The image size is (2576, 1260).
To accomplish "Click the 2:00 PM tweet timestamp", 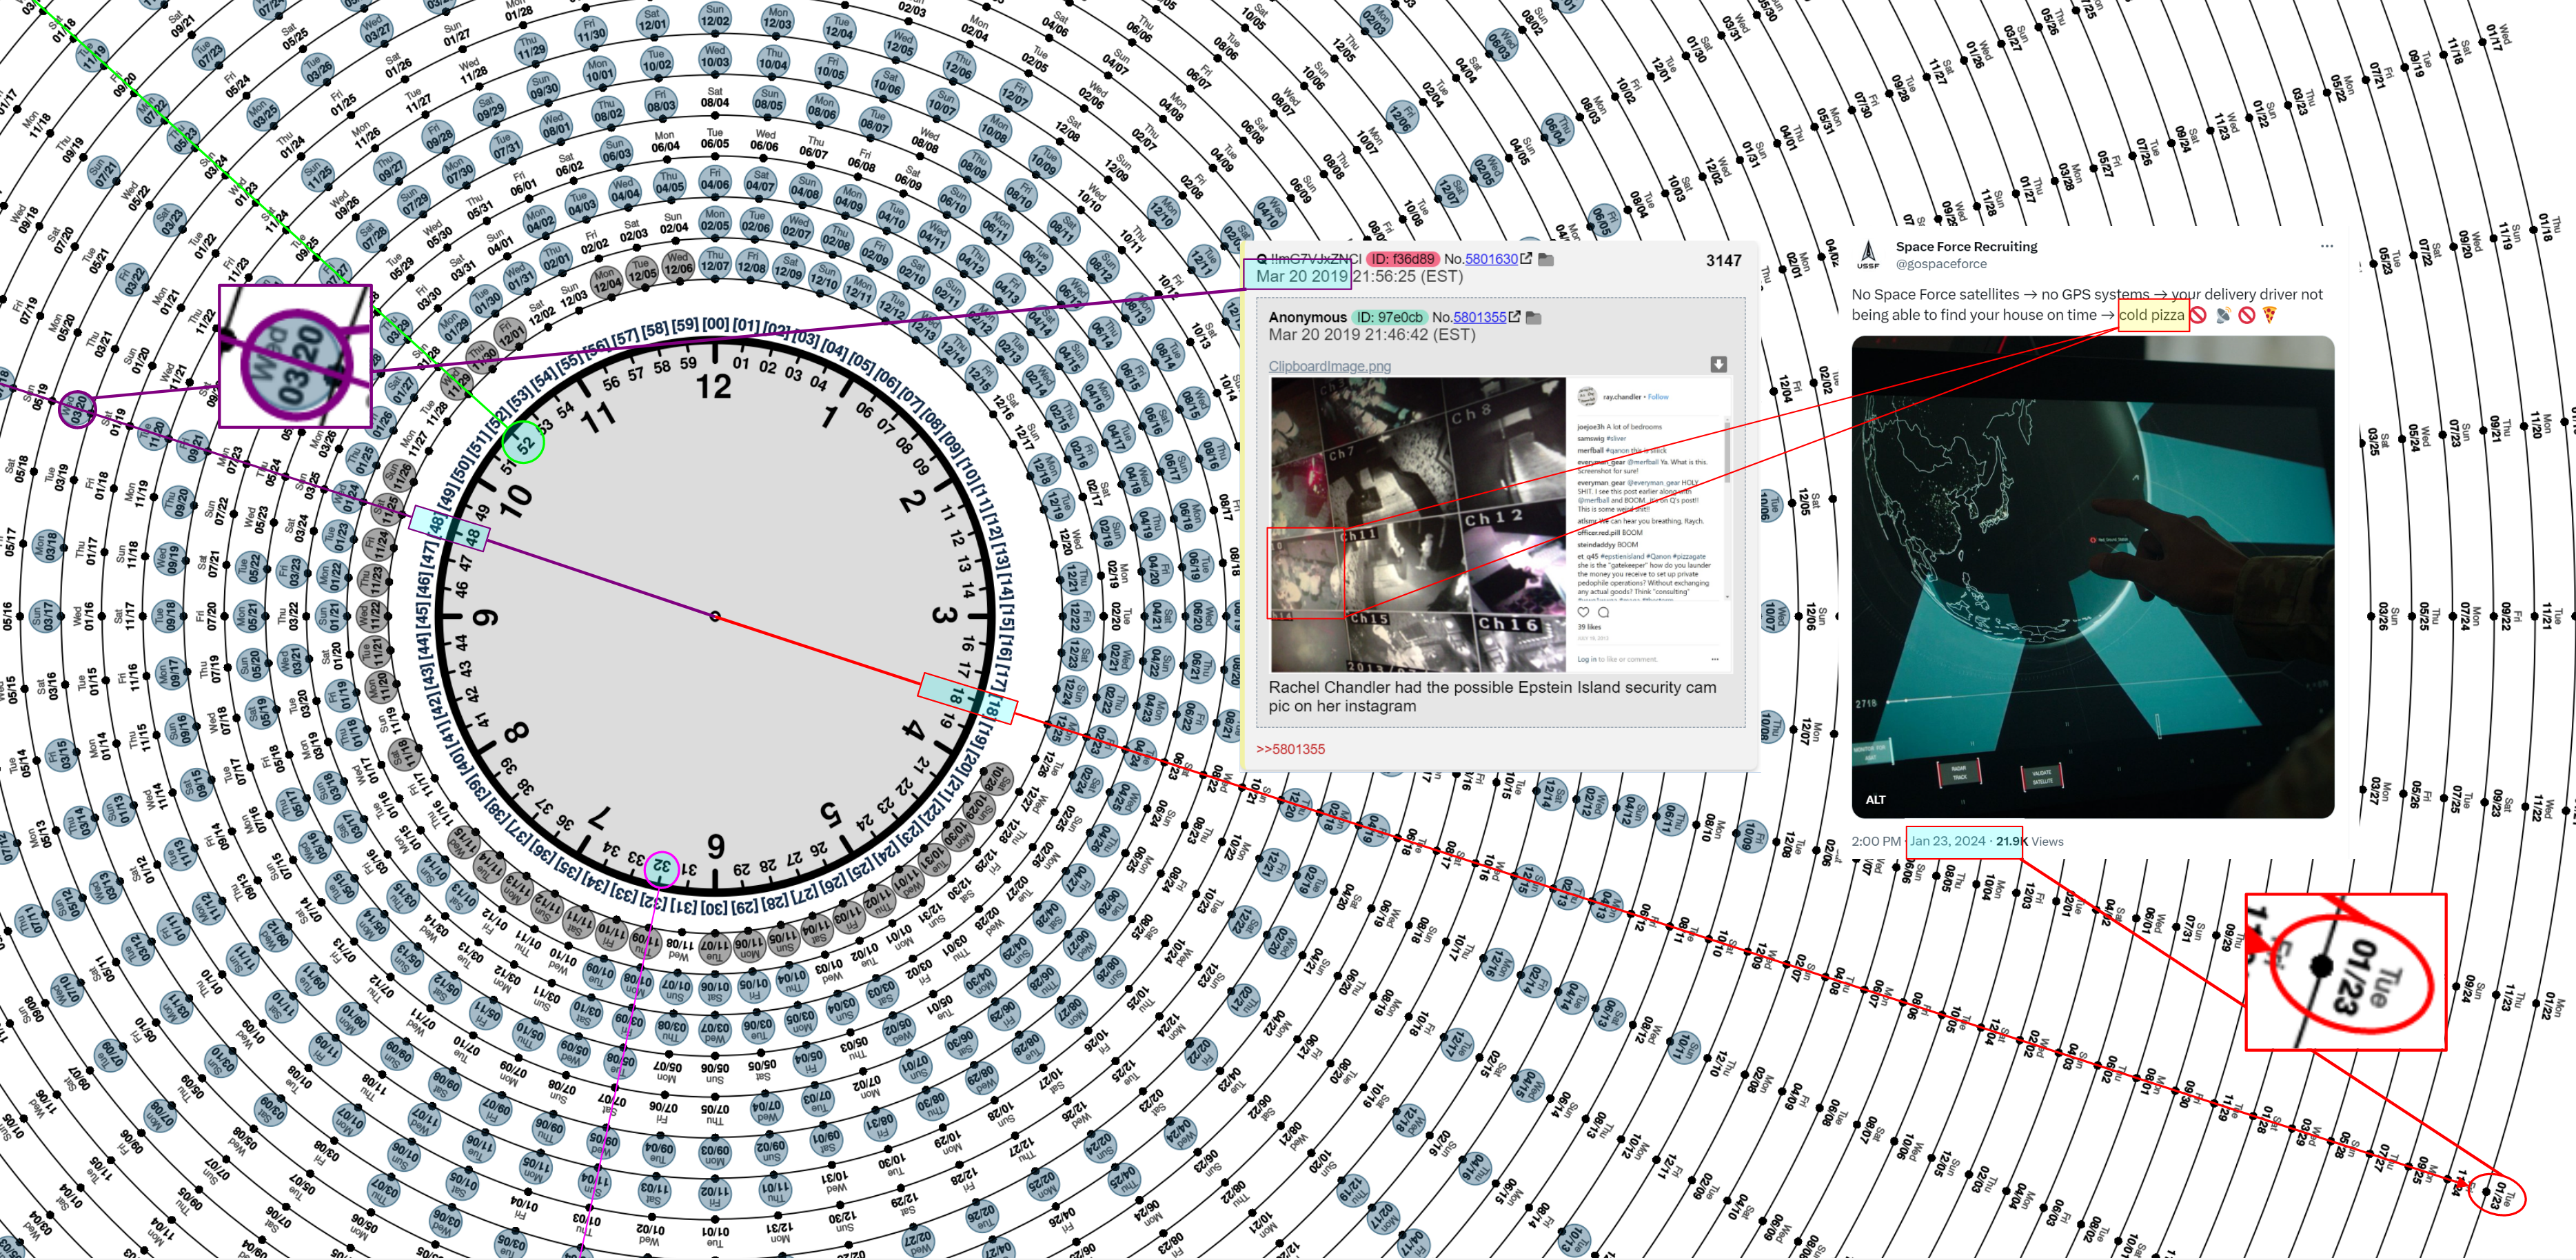I will pyautogui.click(x=1876, y=841).
